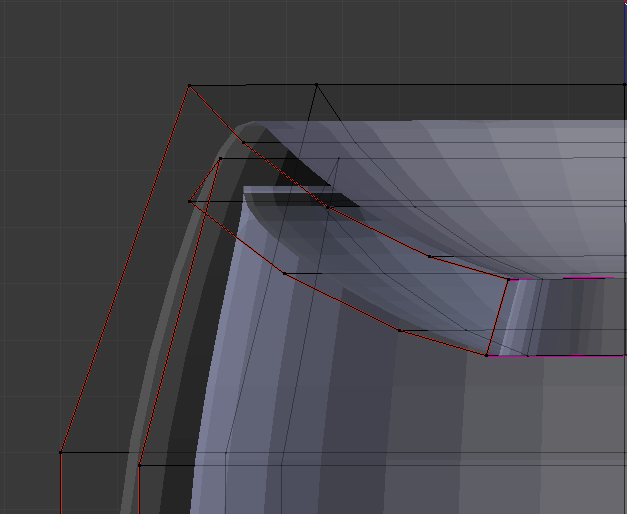
Task: Select the outermost top-left corner vertex of the cage
Action: (189, 85)
